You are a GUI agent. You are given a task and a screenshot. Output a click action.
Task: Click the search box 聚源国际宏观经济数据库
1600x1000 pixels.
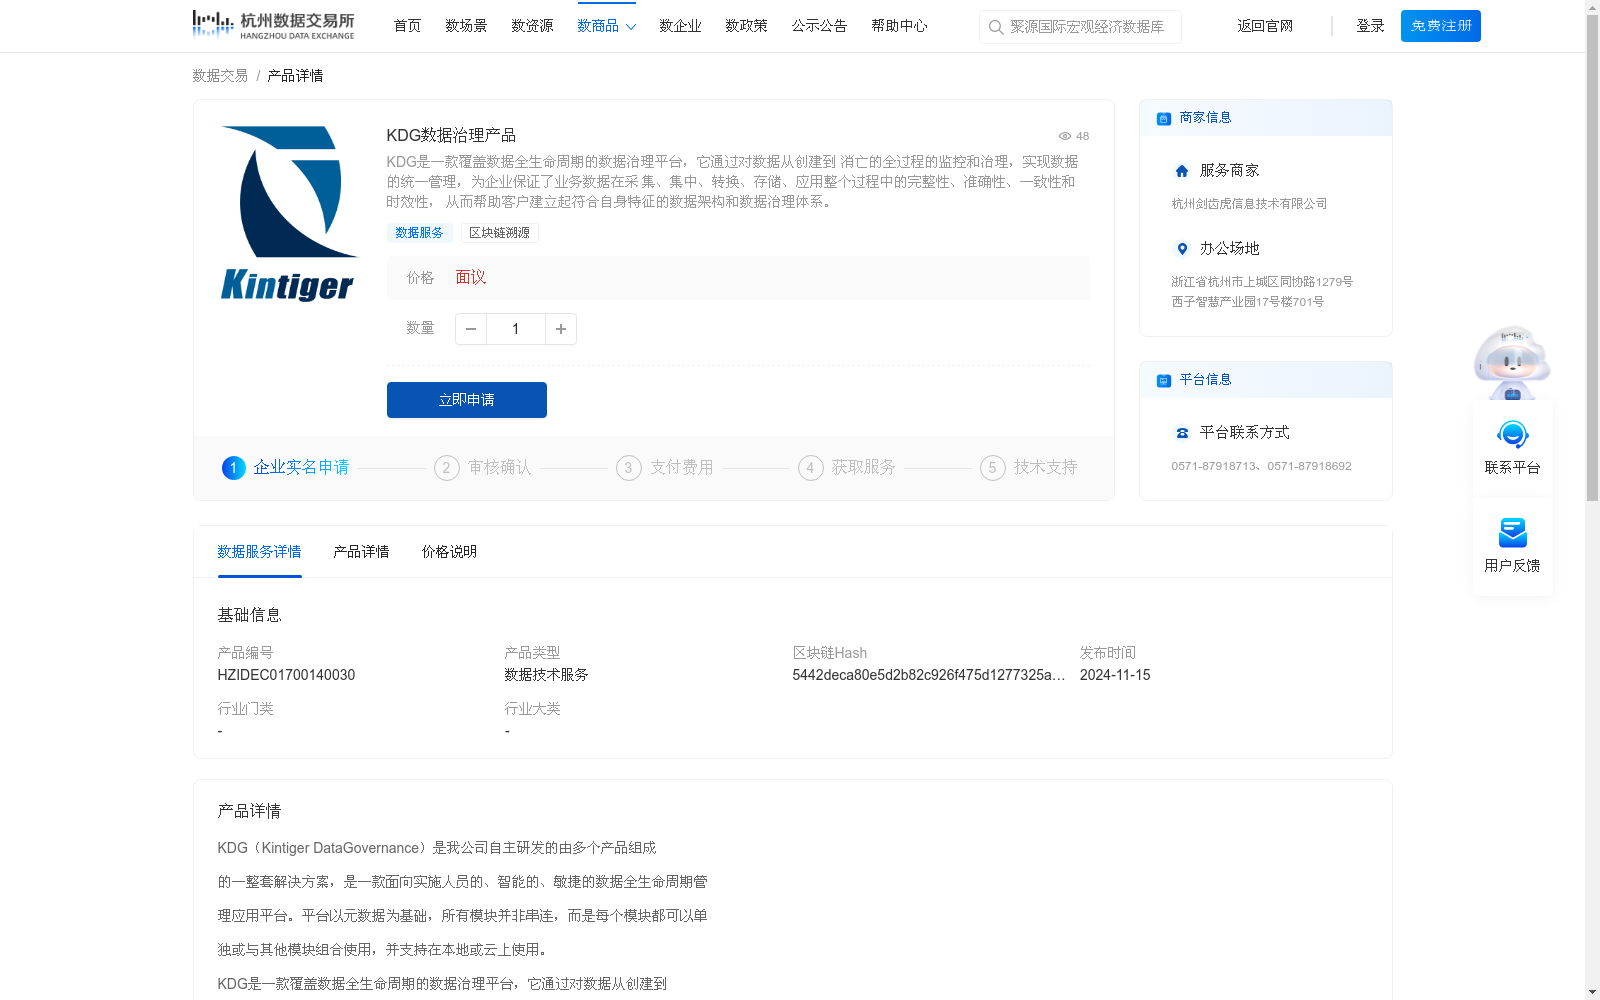point(1080,27)
